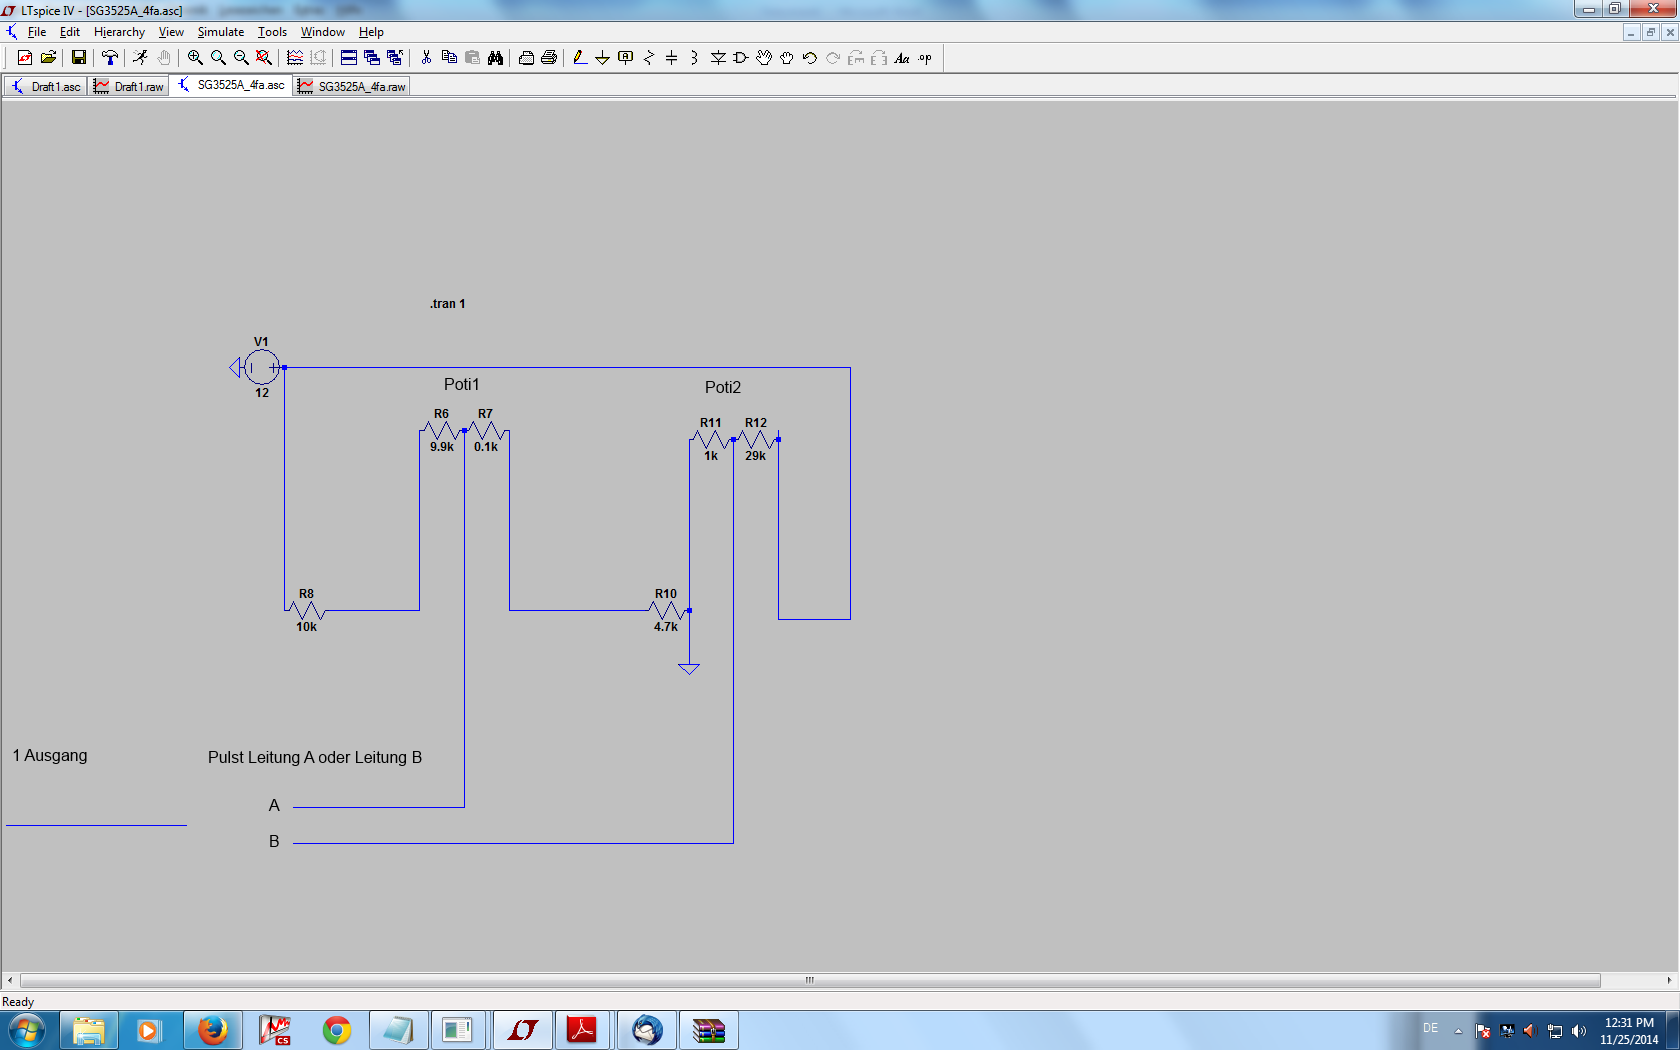Click the Halt simulation hand icon
The image size is (1680, 1050).
pyautogui.click(x=164, y=58)
